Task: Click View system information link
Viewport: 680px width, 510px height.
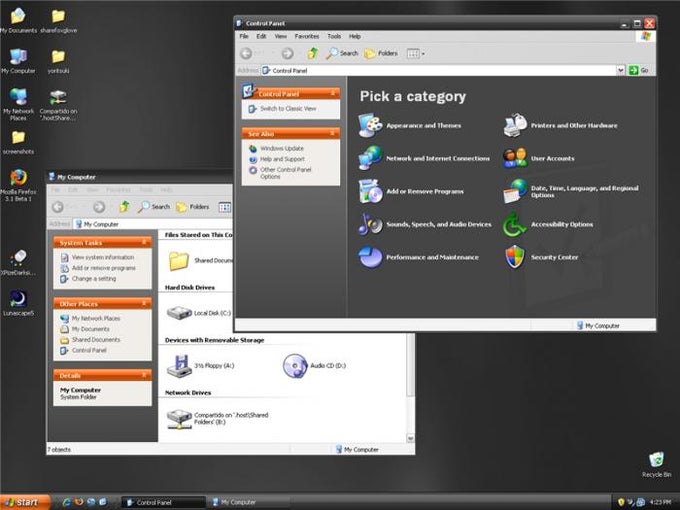Action: click(x=103, y=257)
